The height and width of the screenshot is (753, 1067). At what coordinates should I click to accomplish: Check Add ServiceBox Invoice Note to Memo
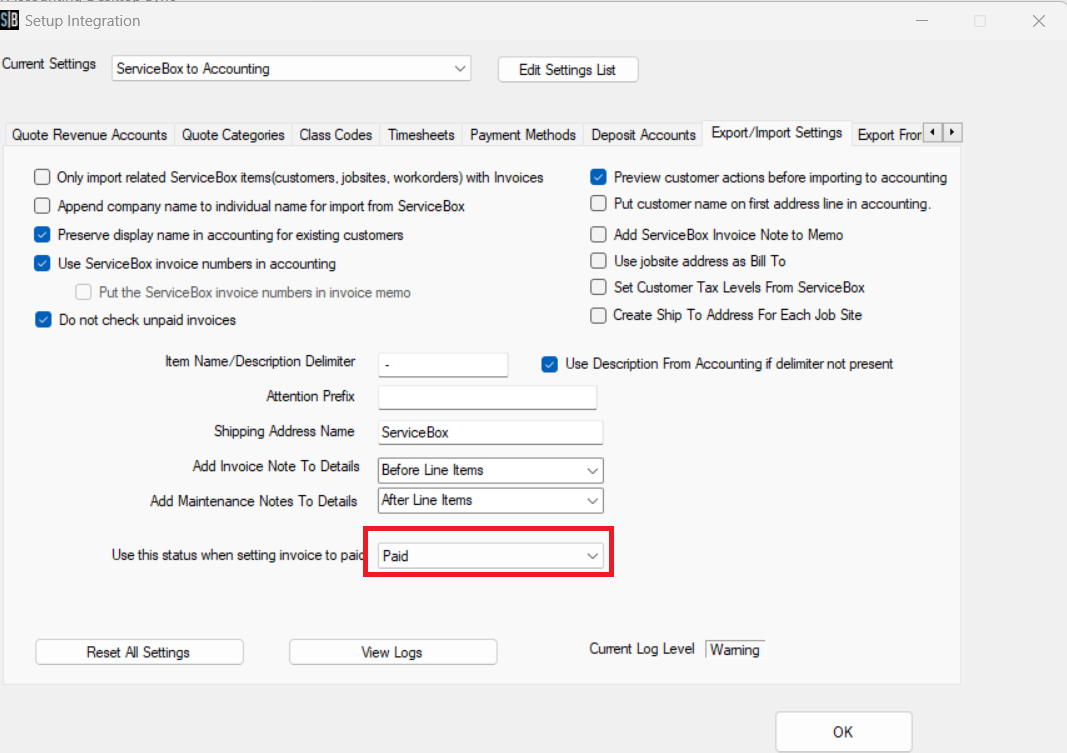pyautogui.click(x=598, y=235)
